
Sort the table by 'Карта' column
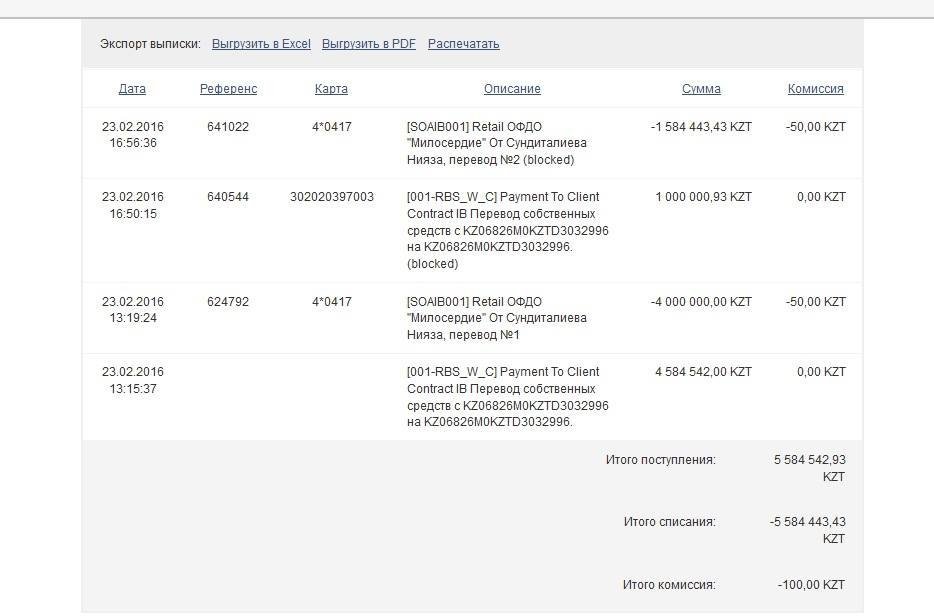tap(331, 89)
